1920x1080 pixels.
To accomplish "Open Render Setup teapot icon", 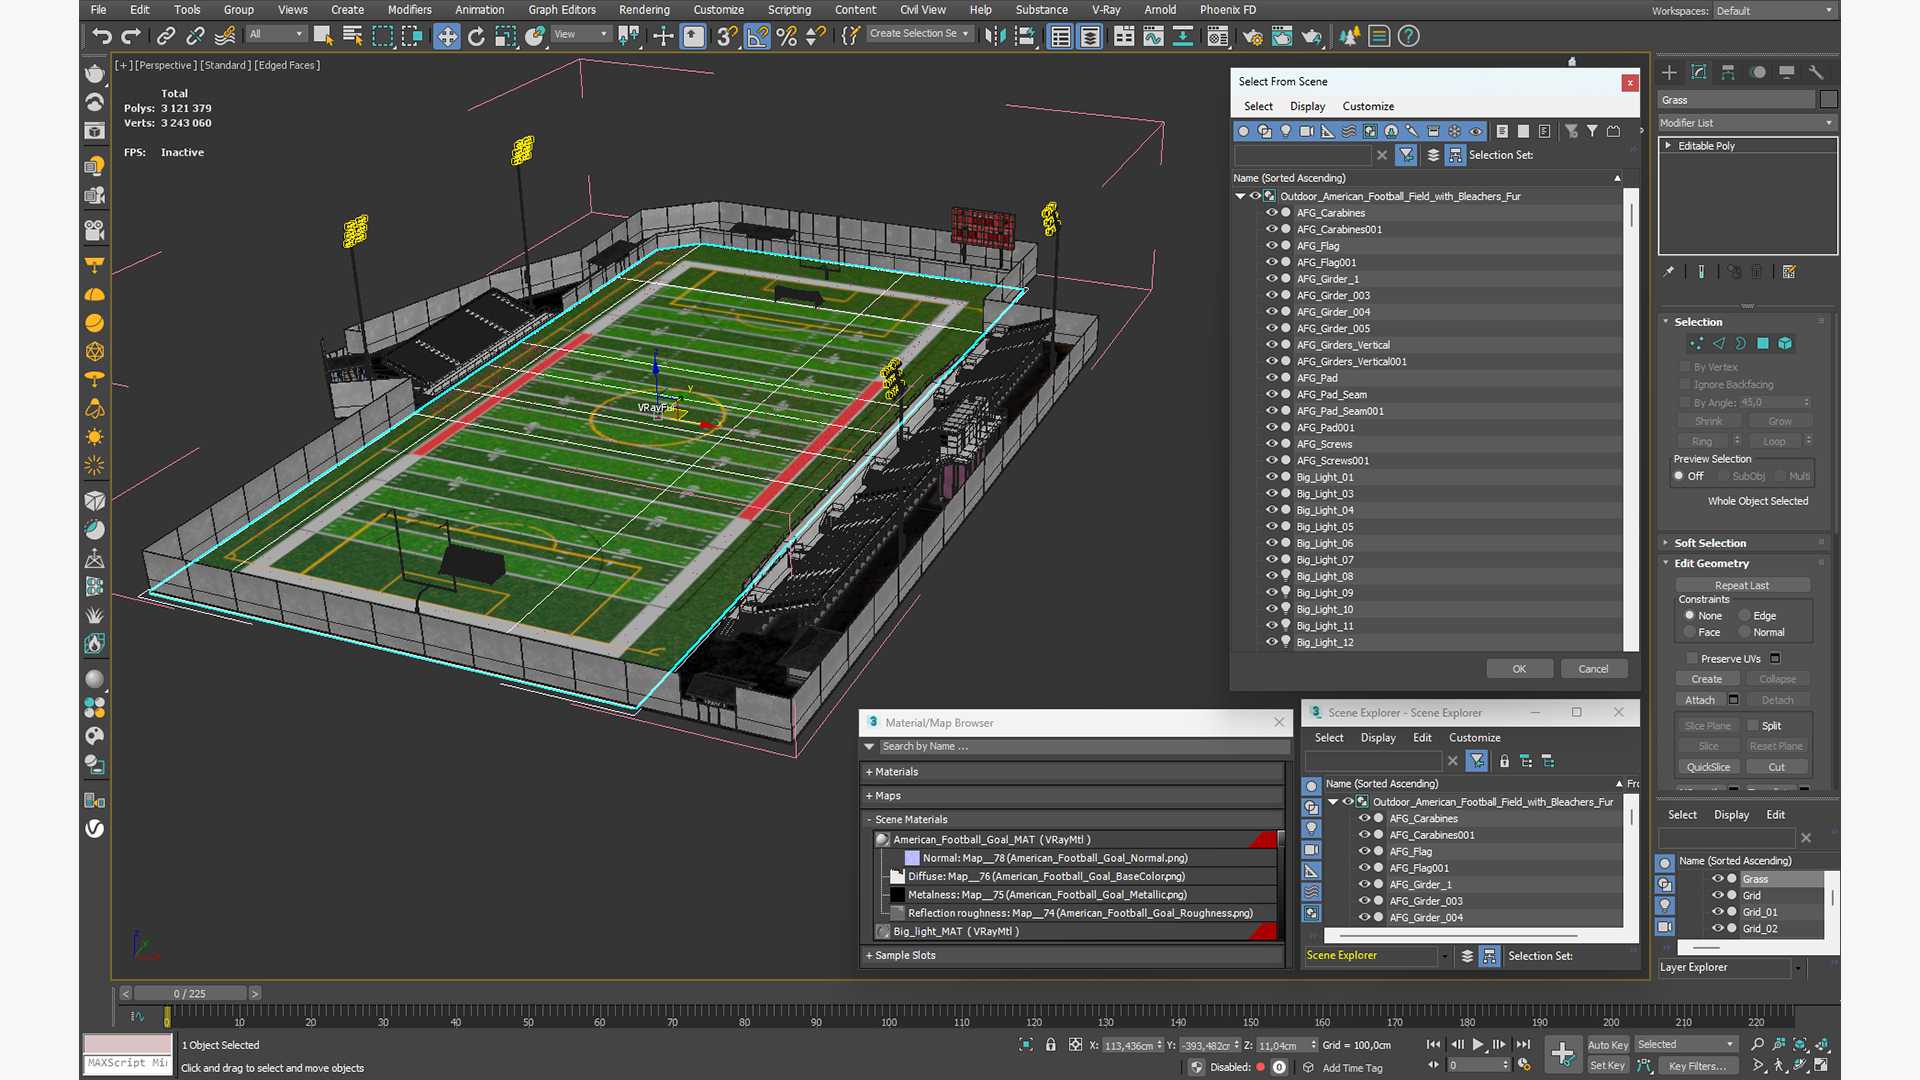I will (x=1252, y=37).
